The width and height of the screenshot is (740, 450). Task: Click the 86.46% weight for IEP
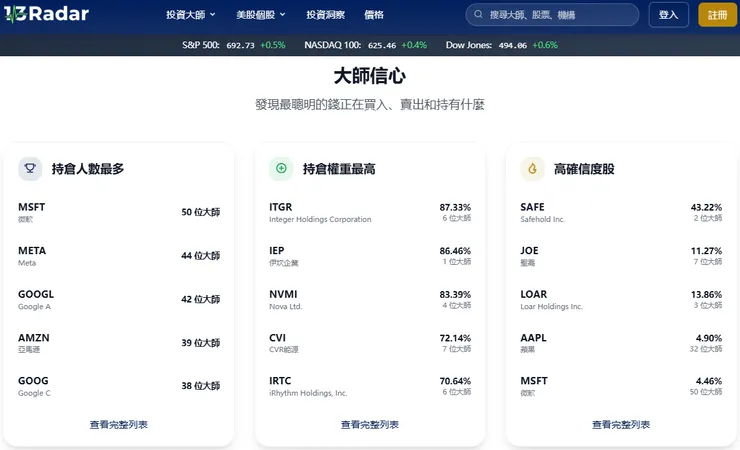(455, 250)
